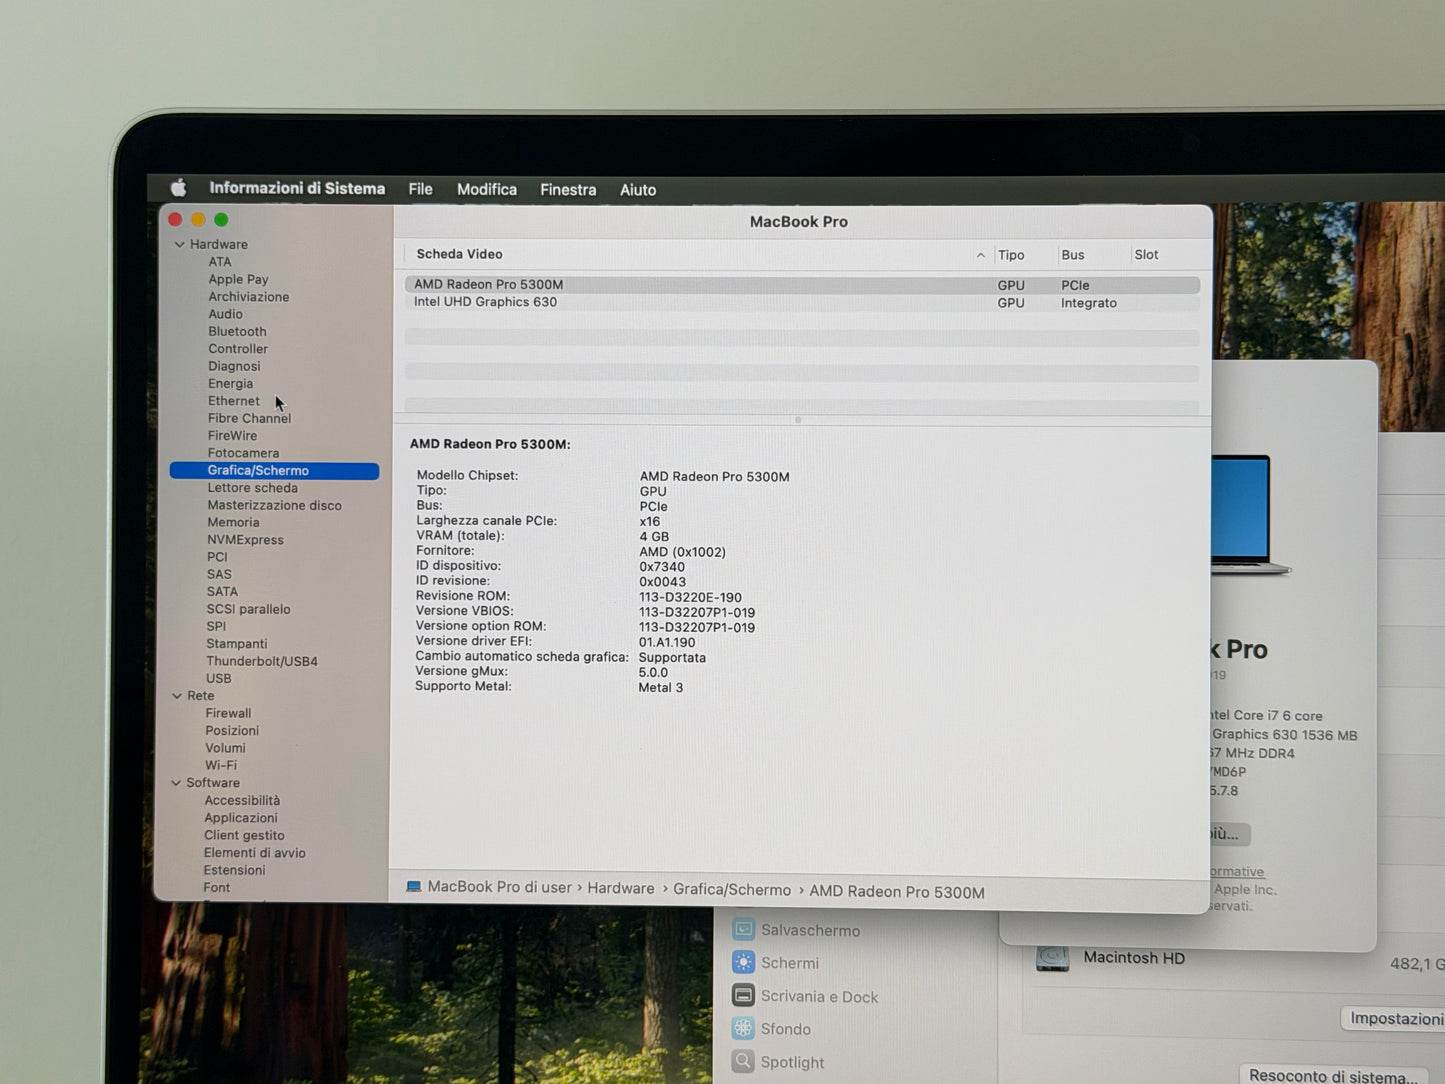Open Sfondo in System Settings window
This screenshot has width=1445, height=1084.
(x=771, y=1029)
